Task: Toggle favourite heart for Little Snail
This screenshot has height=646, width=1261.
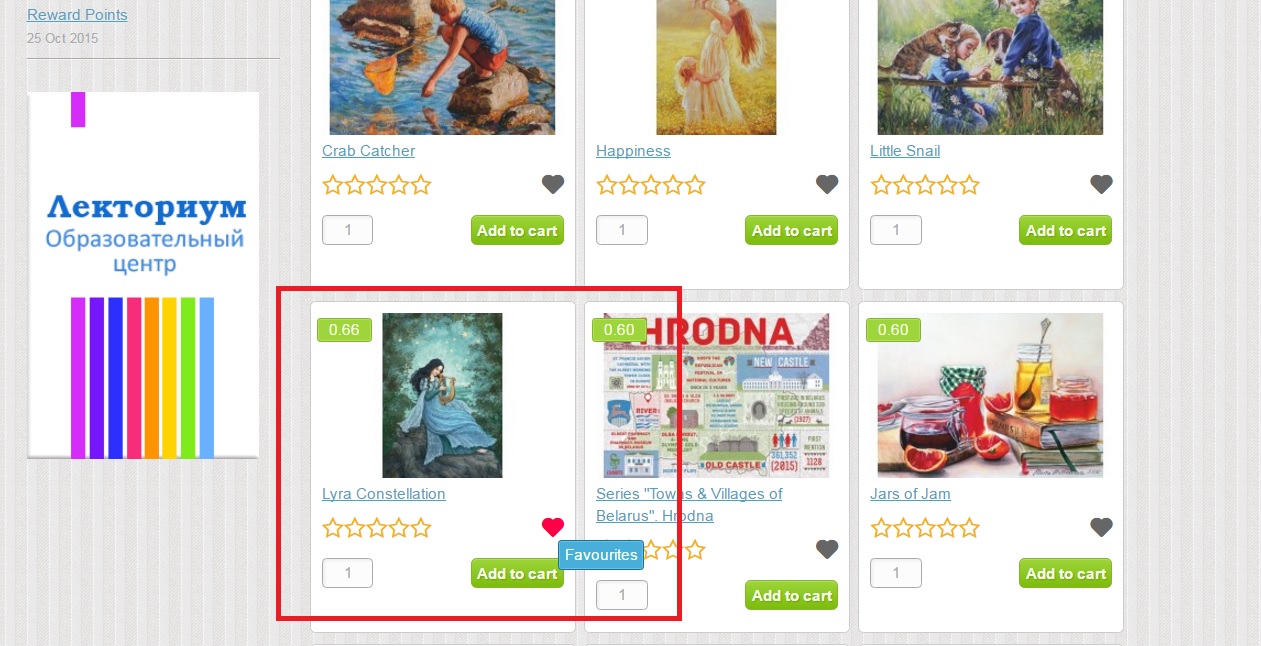Action: [1101, 184]
